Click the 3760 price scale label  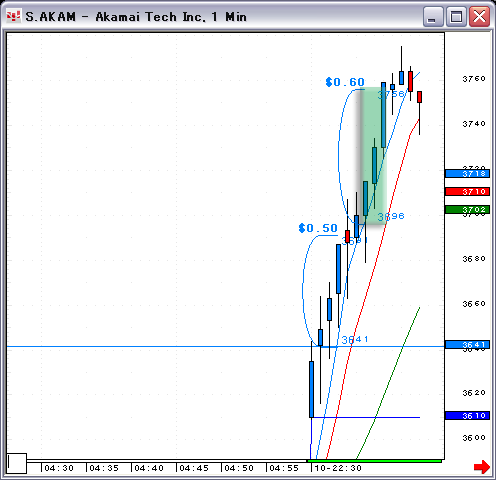point(474,79)
